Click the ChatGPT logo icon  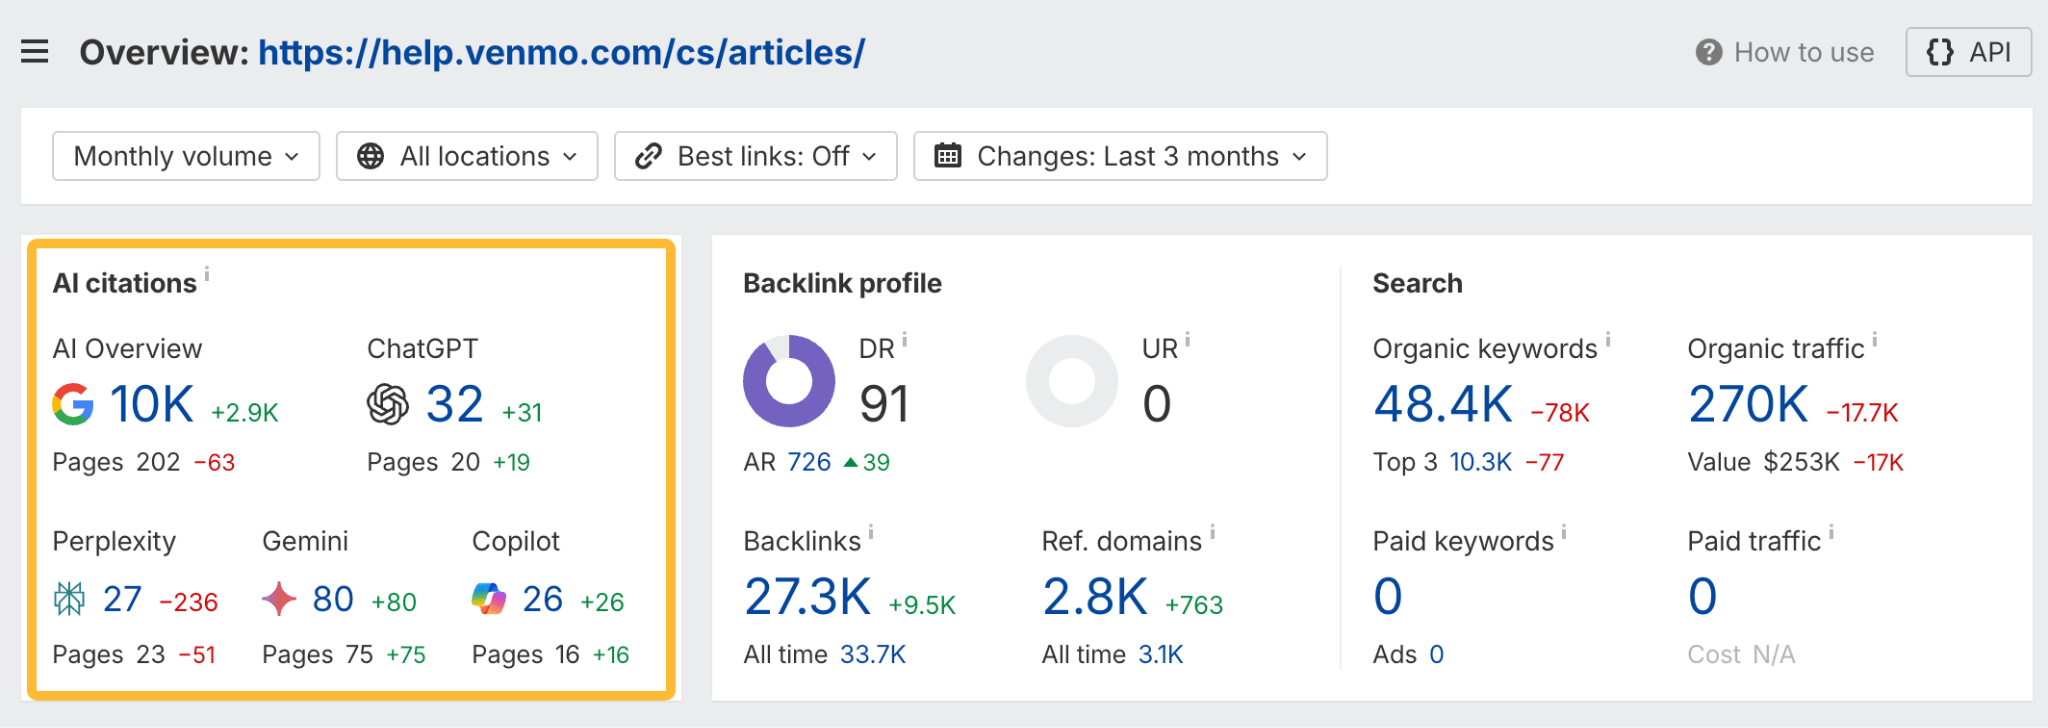388,404
